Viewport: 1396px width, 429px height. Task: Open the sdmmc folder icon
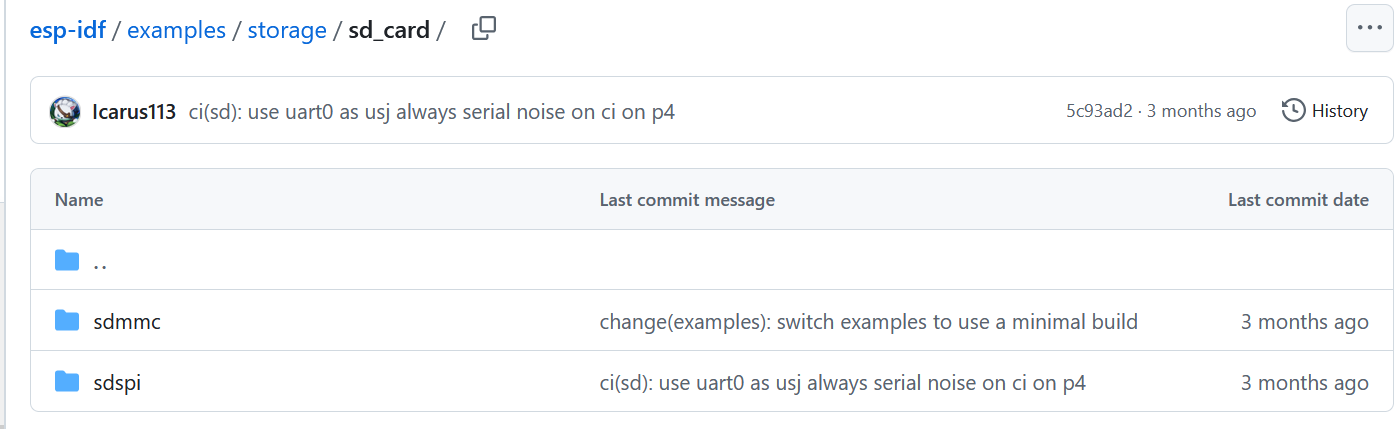pyautogui.click(x=67, y=321)
